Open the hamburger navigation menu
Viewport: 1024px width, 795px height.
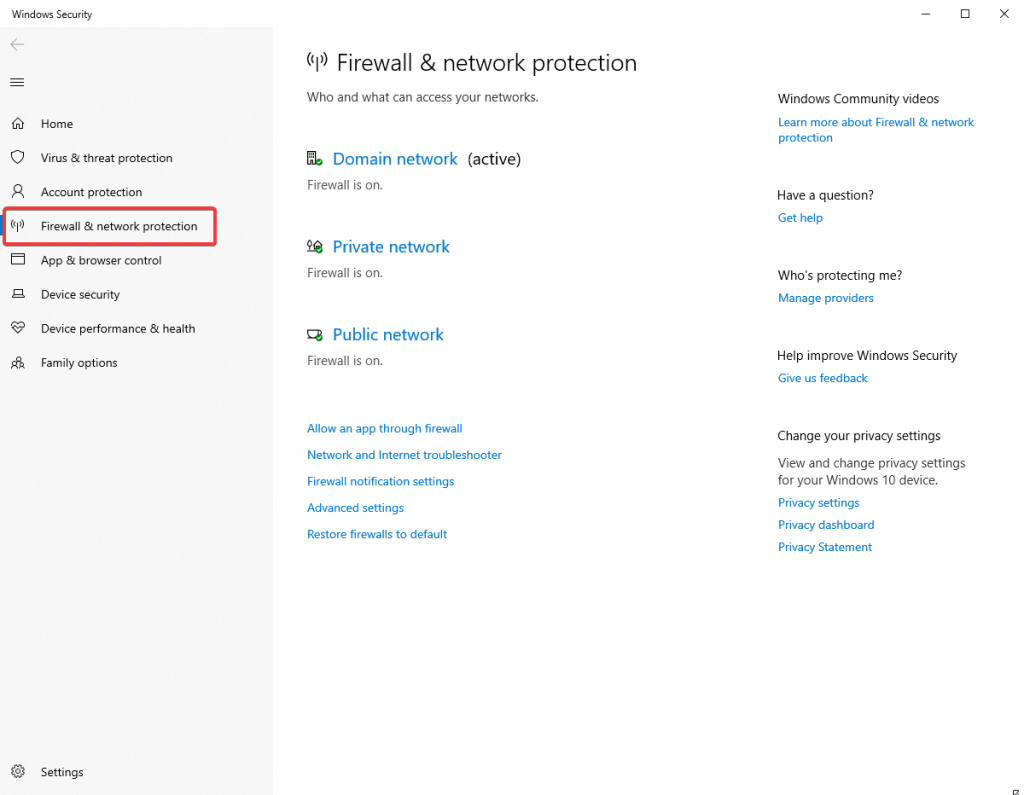coord(17,82)
